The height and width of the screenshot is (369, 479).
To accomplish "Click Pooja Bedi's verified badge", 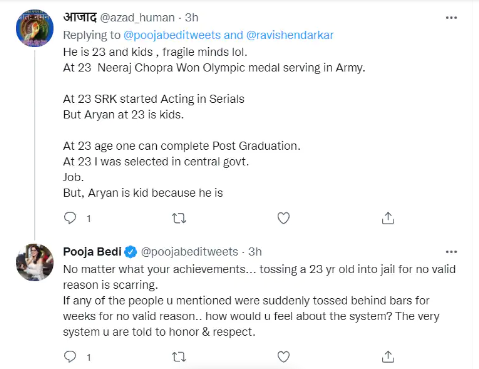I will tap(131, 252).
